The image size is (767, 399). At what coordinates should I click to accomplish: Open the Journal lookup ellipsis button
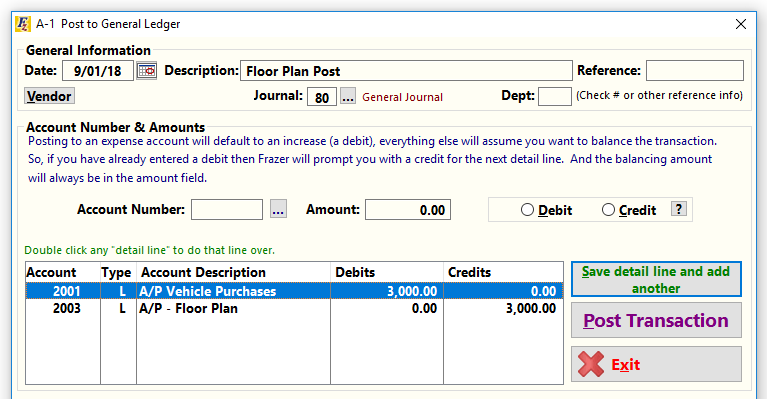(x=348, y=97)
